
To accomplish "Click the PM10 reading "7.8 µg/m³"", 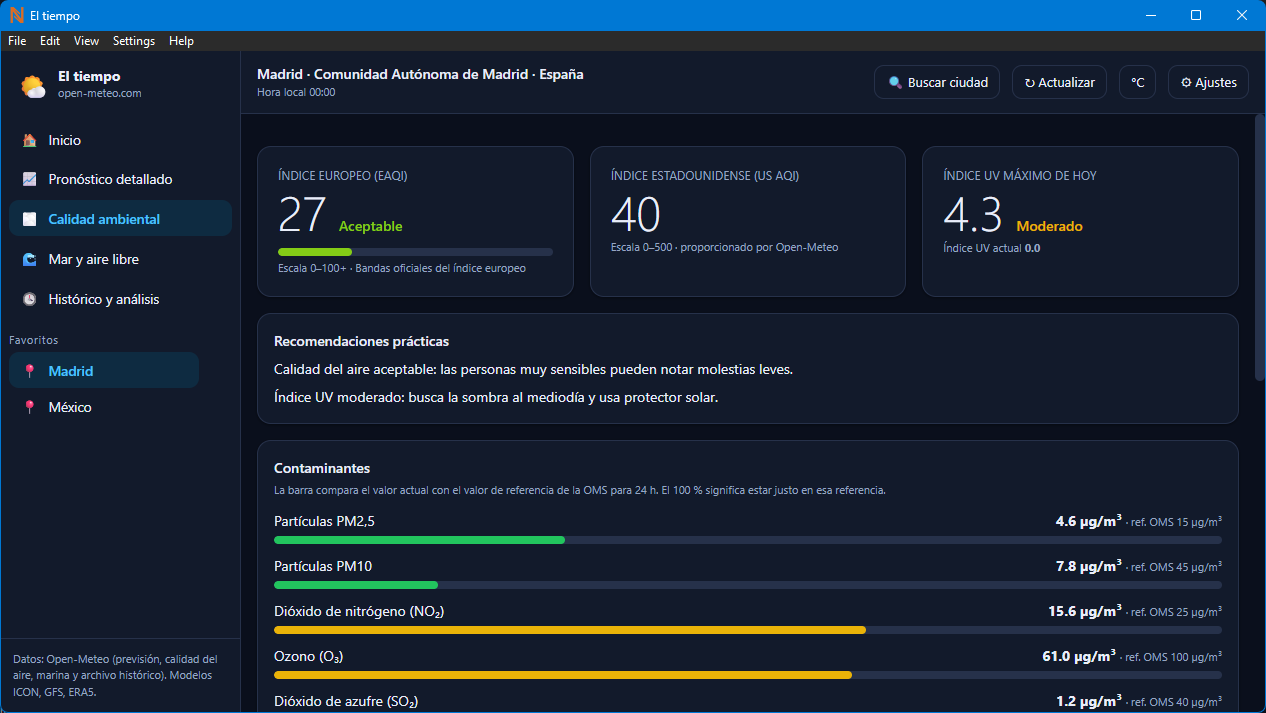I will pos(1089,566).
